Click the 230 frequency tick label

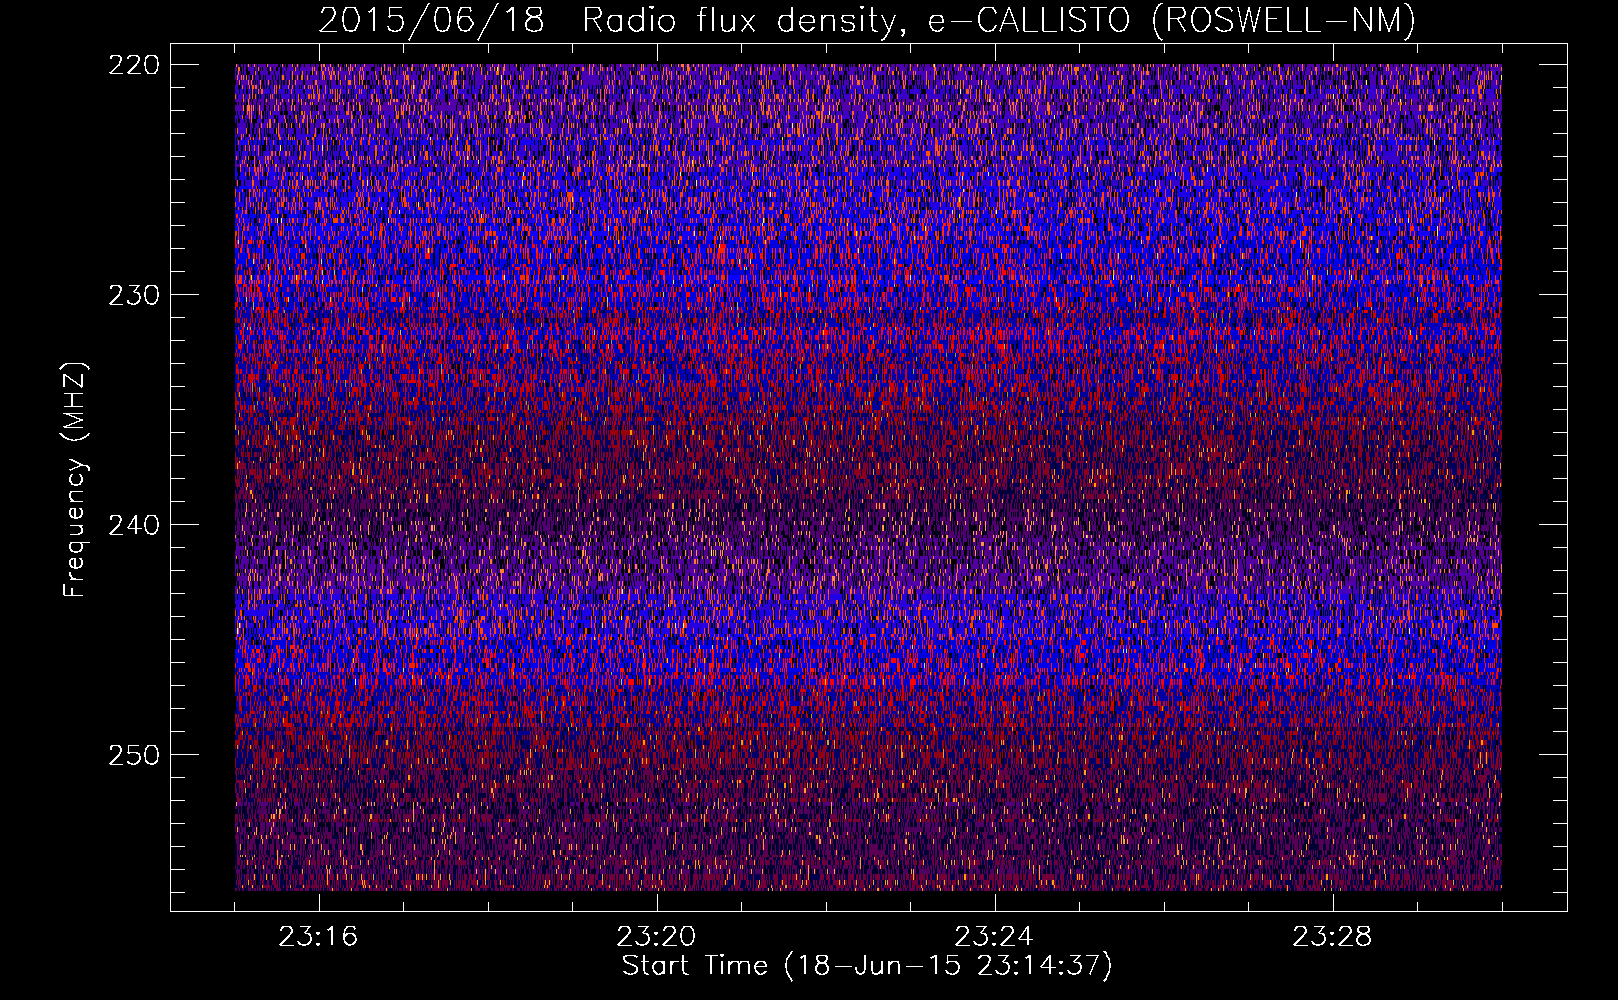[x=133, y=295]
